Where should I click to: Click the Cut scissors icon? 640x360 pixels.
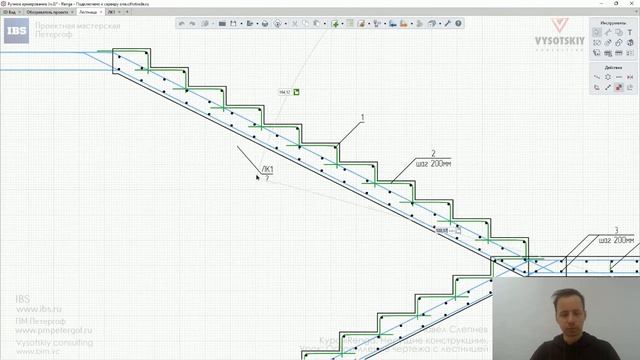click(x=295, y=24)
